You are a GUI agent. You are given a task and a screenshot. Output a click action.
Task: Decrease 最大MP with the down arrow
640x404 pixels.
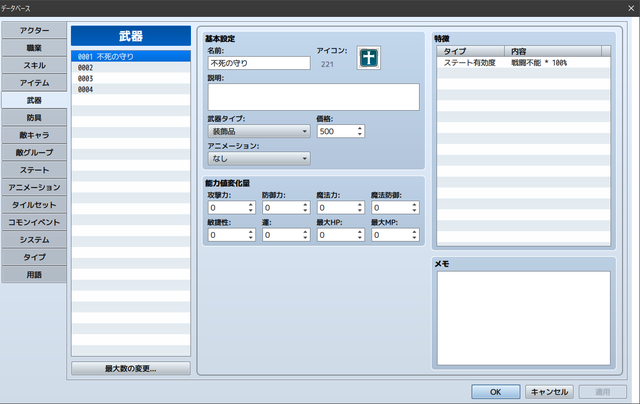[414, 238]
